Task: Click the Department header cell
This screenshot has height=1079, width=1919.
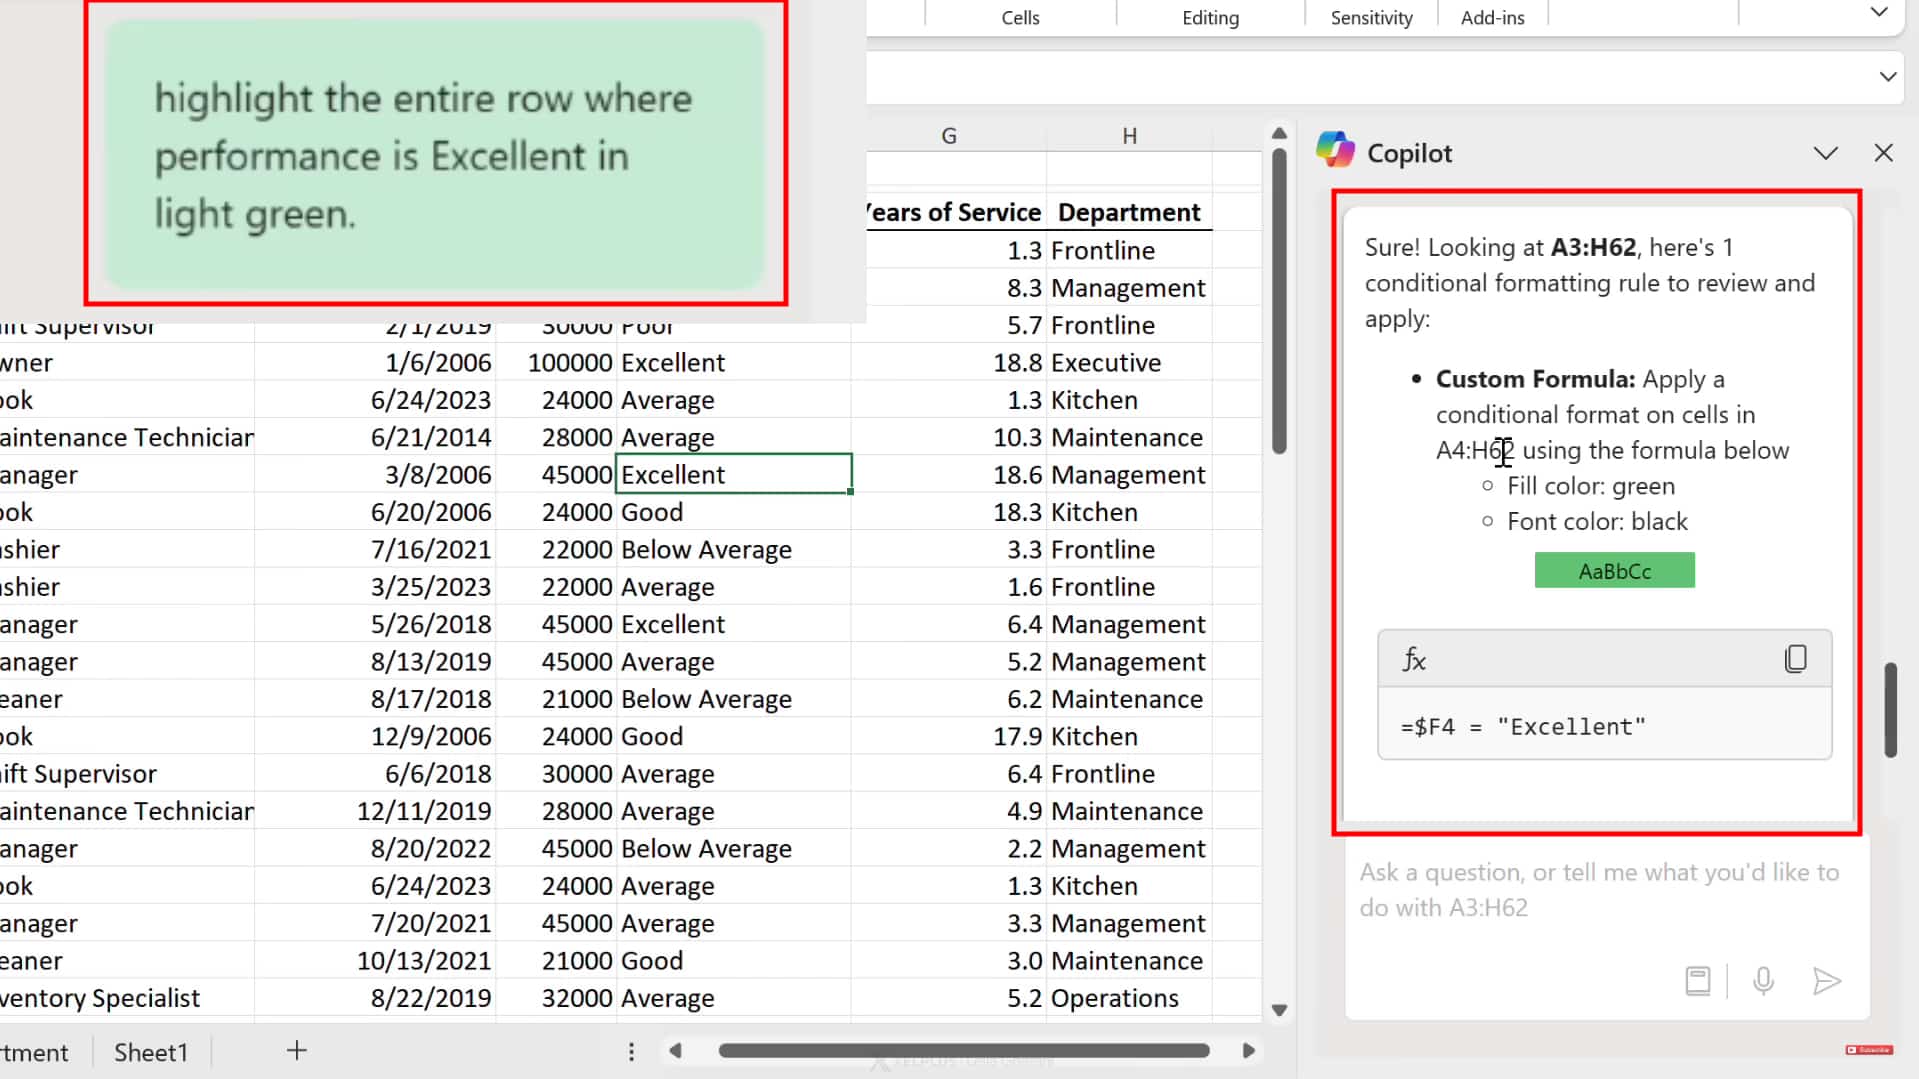Action: (1129, 213)
